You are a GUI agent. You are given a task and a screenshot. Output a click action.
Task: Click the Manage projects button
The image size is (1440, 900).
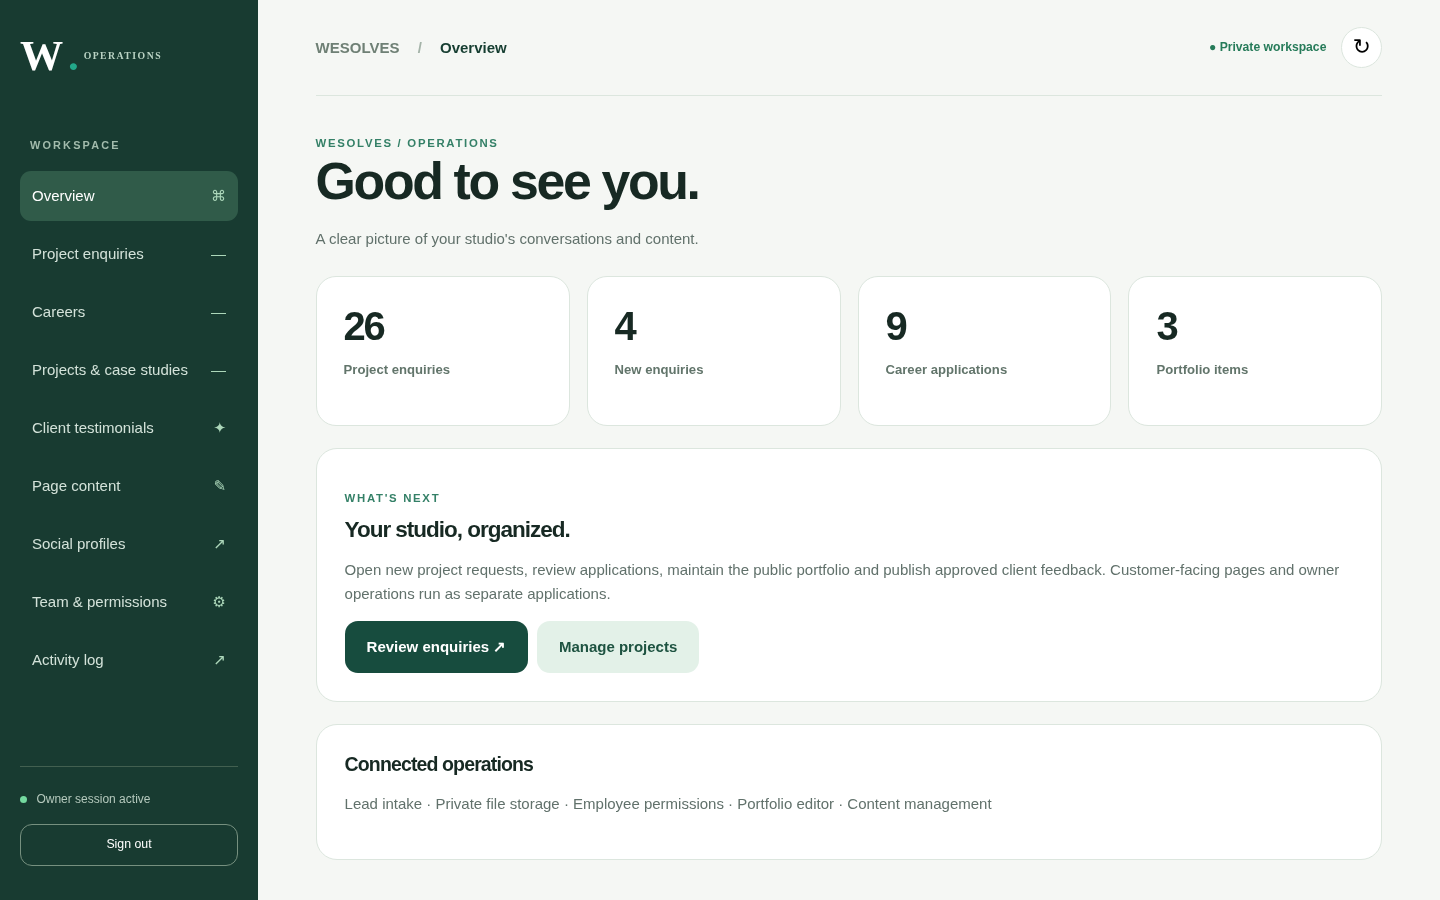click(x=618, y=647)
